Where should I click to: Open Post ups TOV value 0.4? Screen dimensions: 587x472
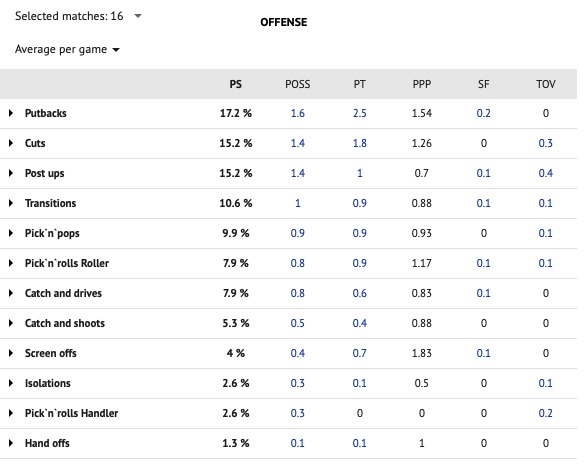coord(545,173)
